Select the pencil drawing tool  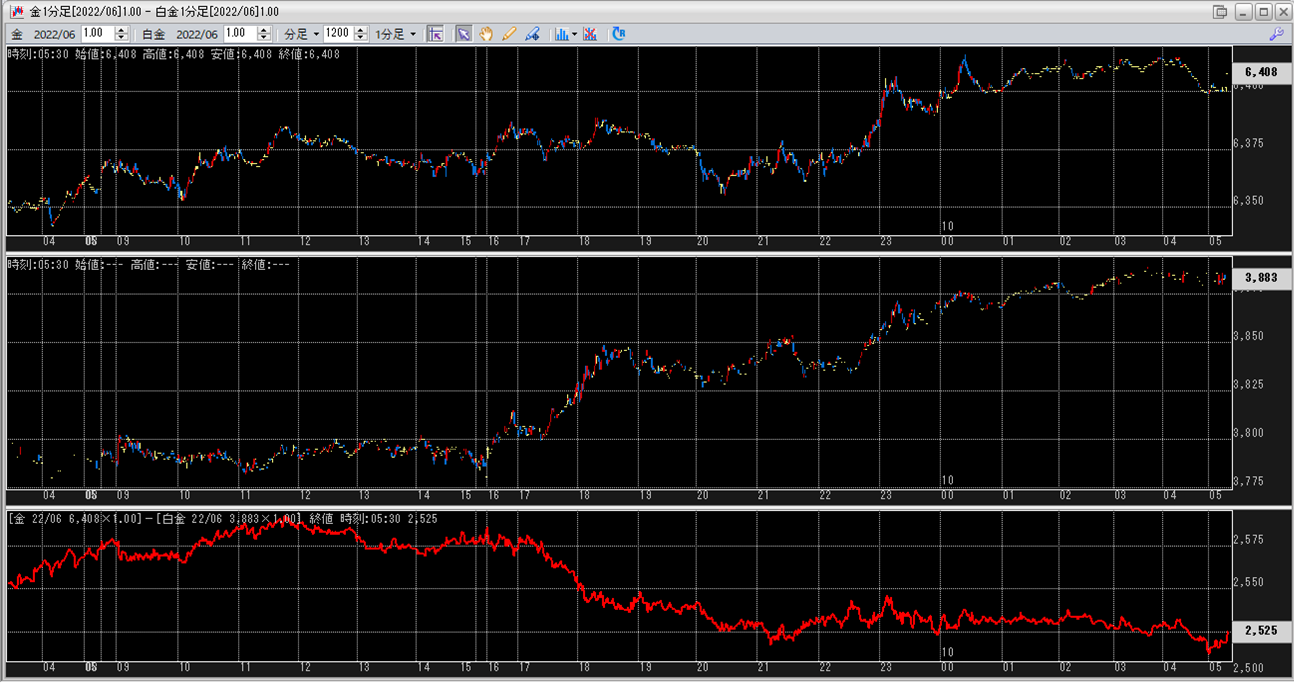[x=509, y=34]
